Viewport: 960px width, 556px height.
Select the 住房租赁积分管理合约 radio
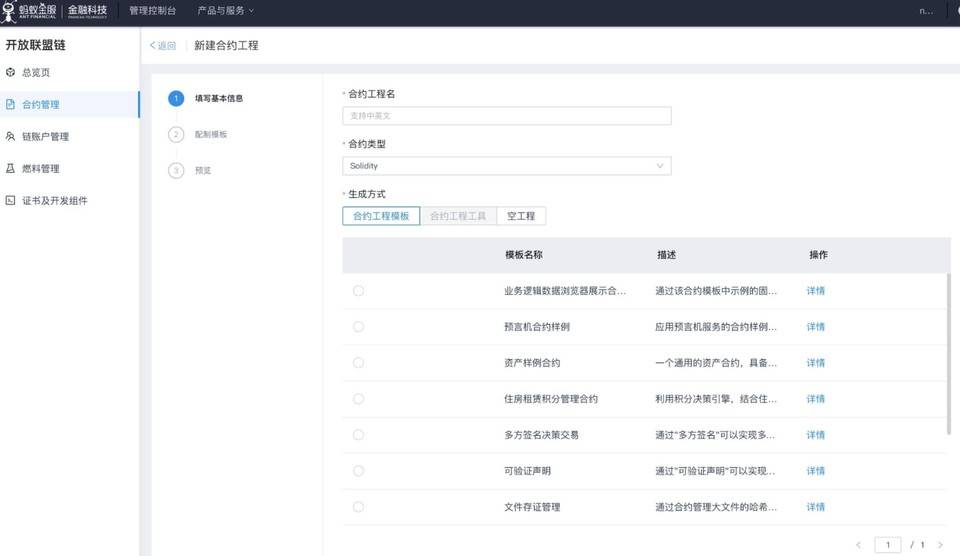point(358,399)
